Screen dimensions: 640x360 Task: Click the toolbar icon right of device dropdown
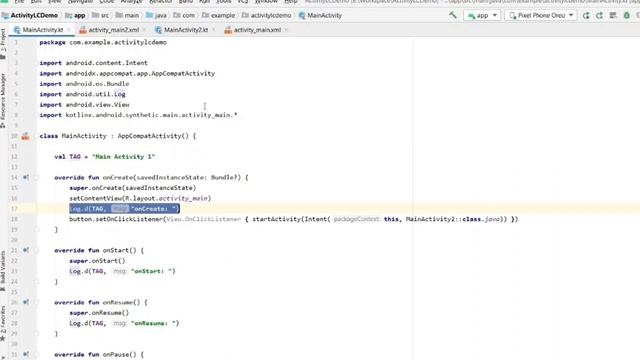[x=586, y=16]
